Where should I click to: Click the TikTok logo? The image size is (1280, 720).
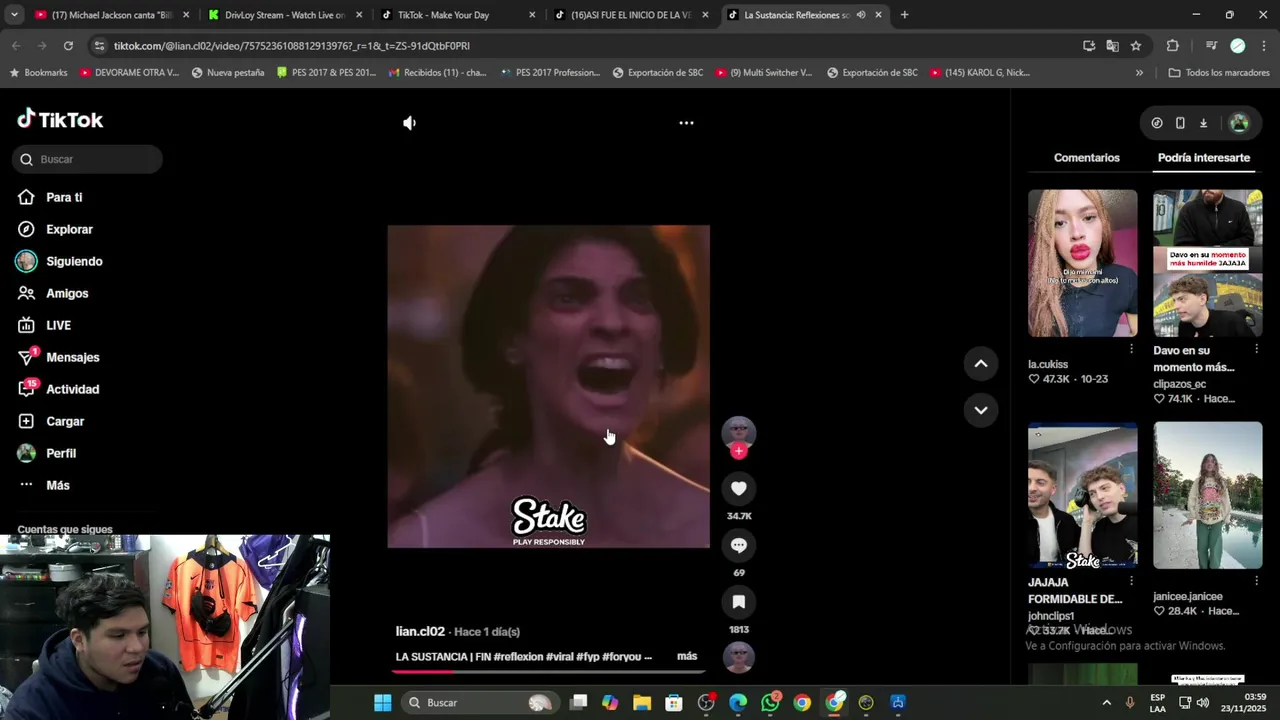coord(60,119)
